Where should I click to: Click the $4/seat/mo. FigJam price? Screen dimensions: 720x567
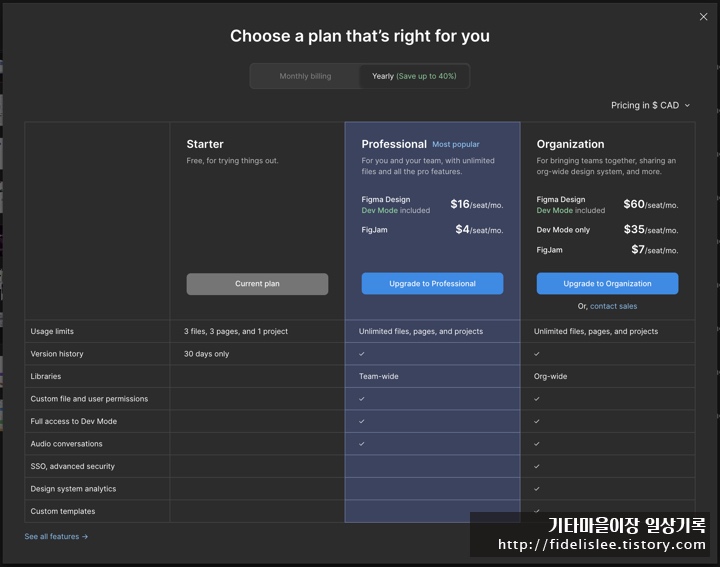point(479,230)
